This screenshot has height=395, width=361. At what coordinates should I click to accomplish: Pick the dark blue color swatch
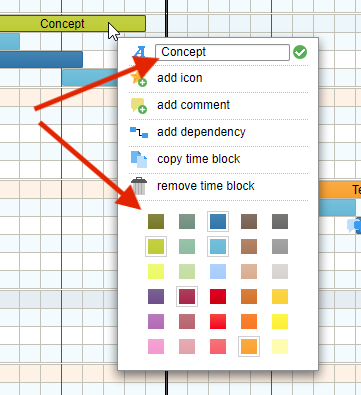tap(218, 221)
